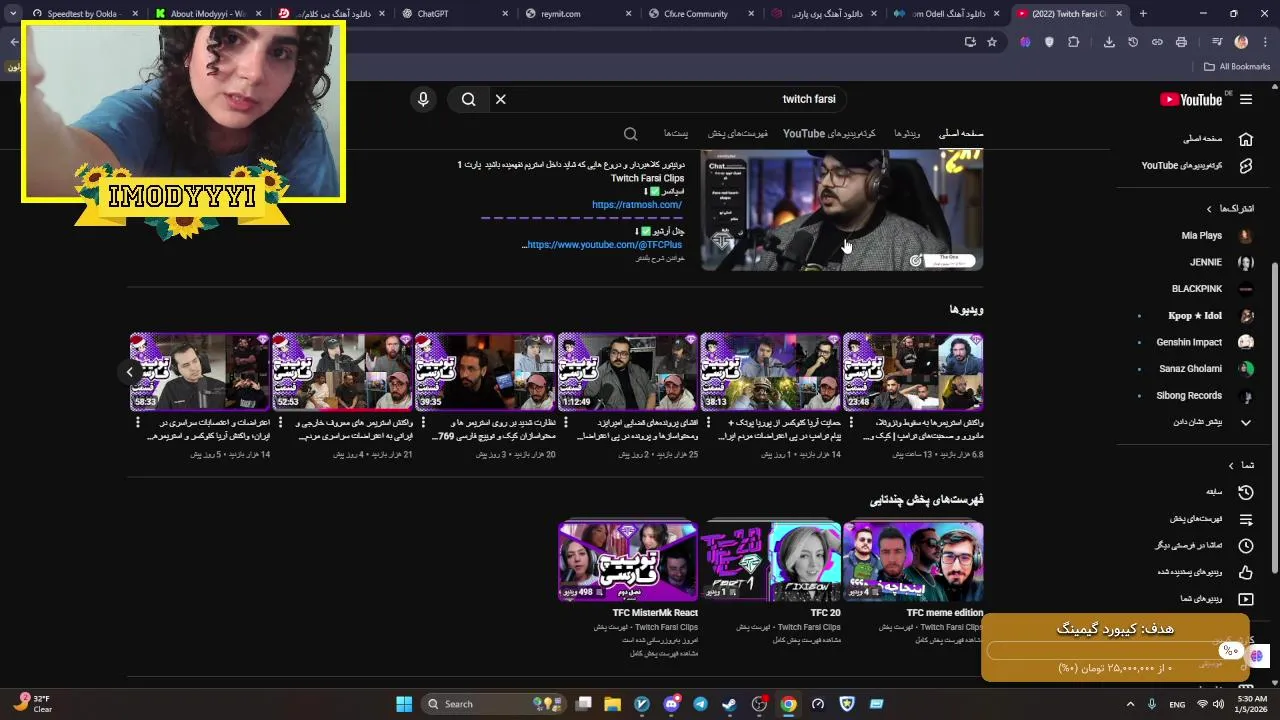Open the Playlists icon in the sidebar
This screenshot has height=720, width=1280.
pyautogui.click(x=1246, y=519)
